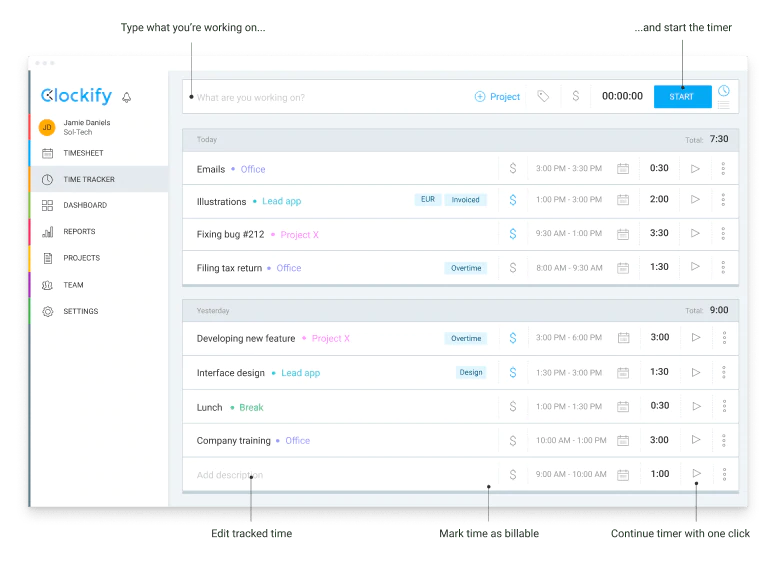Open more options for Lunch entry
The height and width of the screenshot is (562, 778).
click(x=724, y=406)
